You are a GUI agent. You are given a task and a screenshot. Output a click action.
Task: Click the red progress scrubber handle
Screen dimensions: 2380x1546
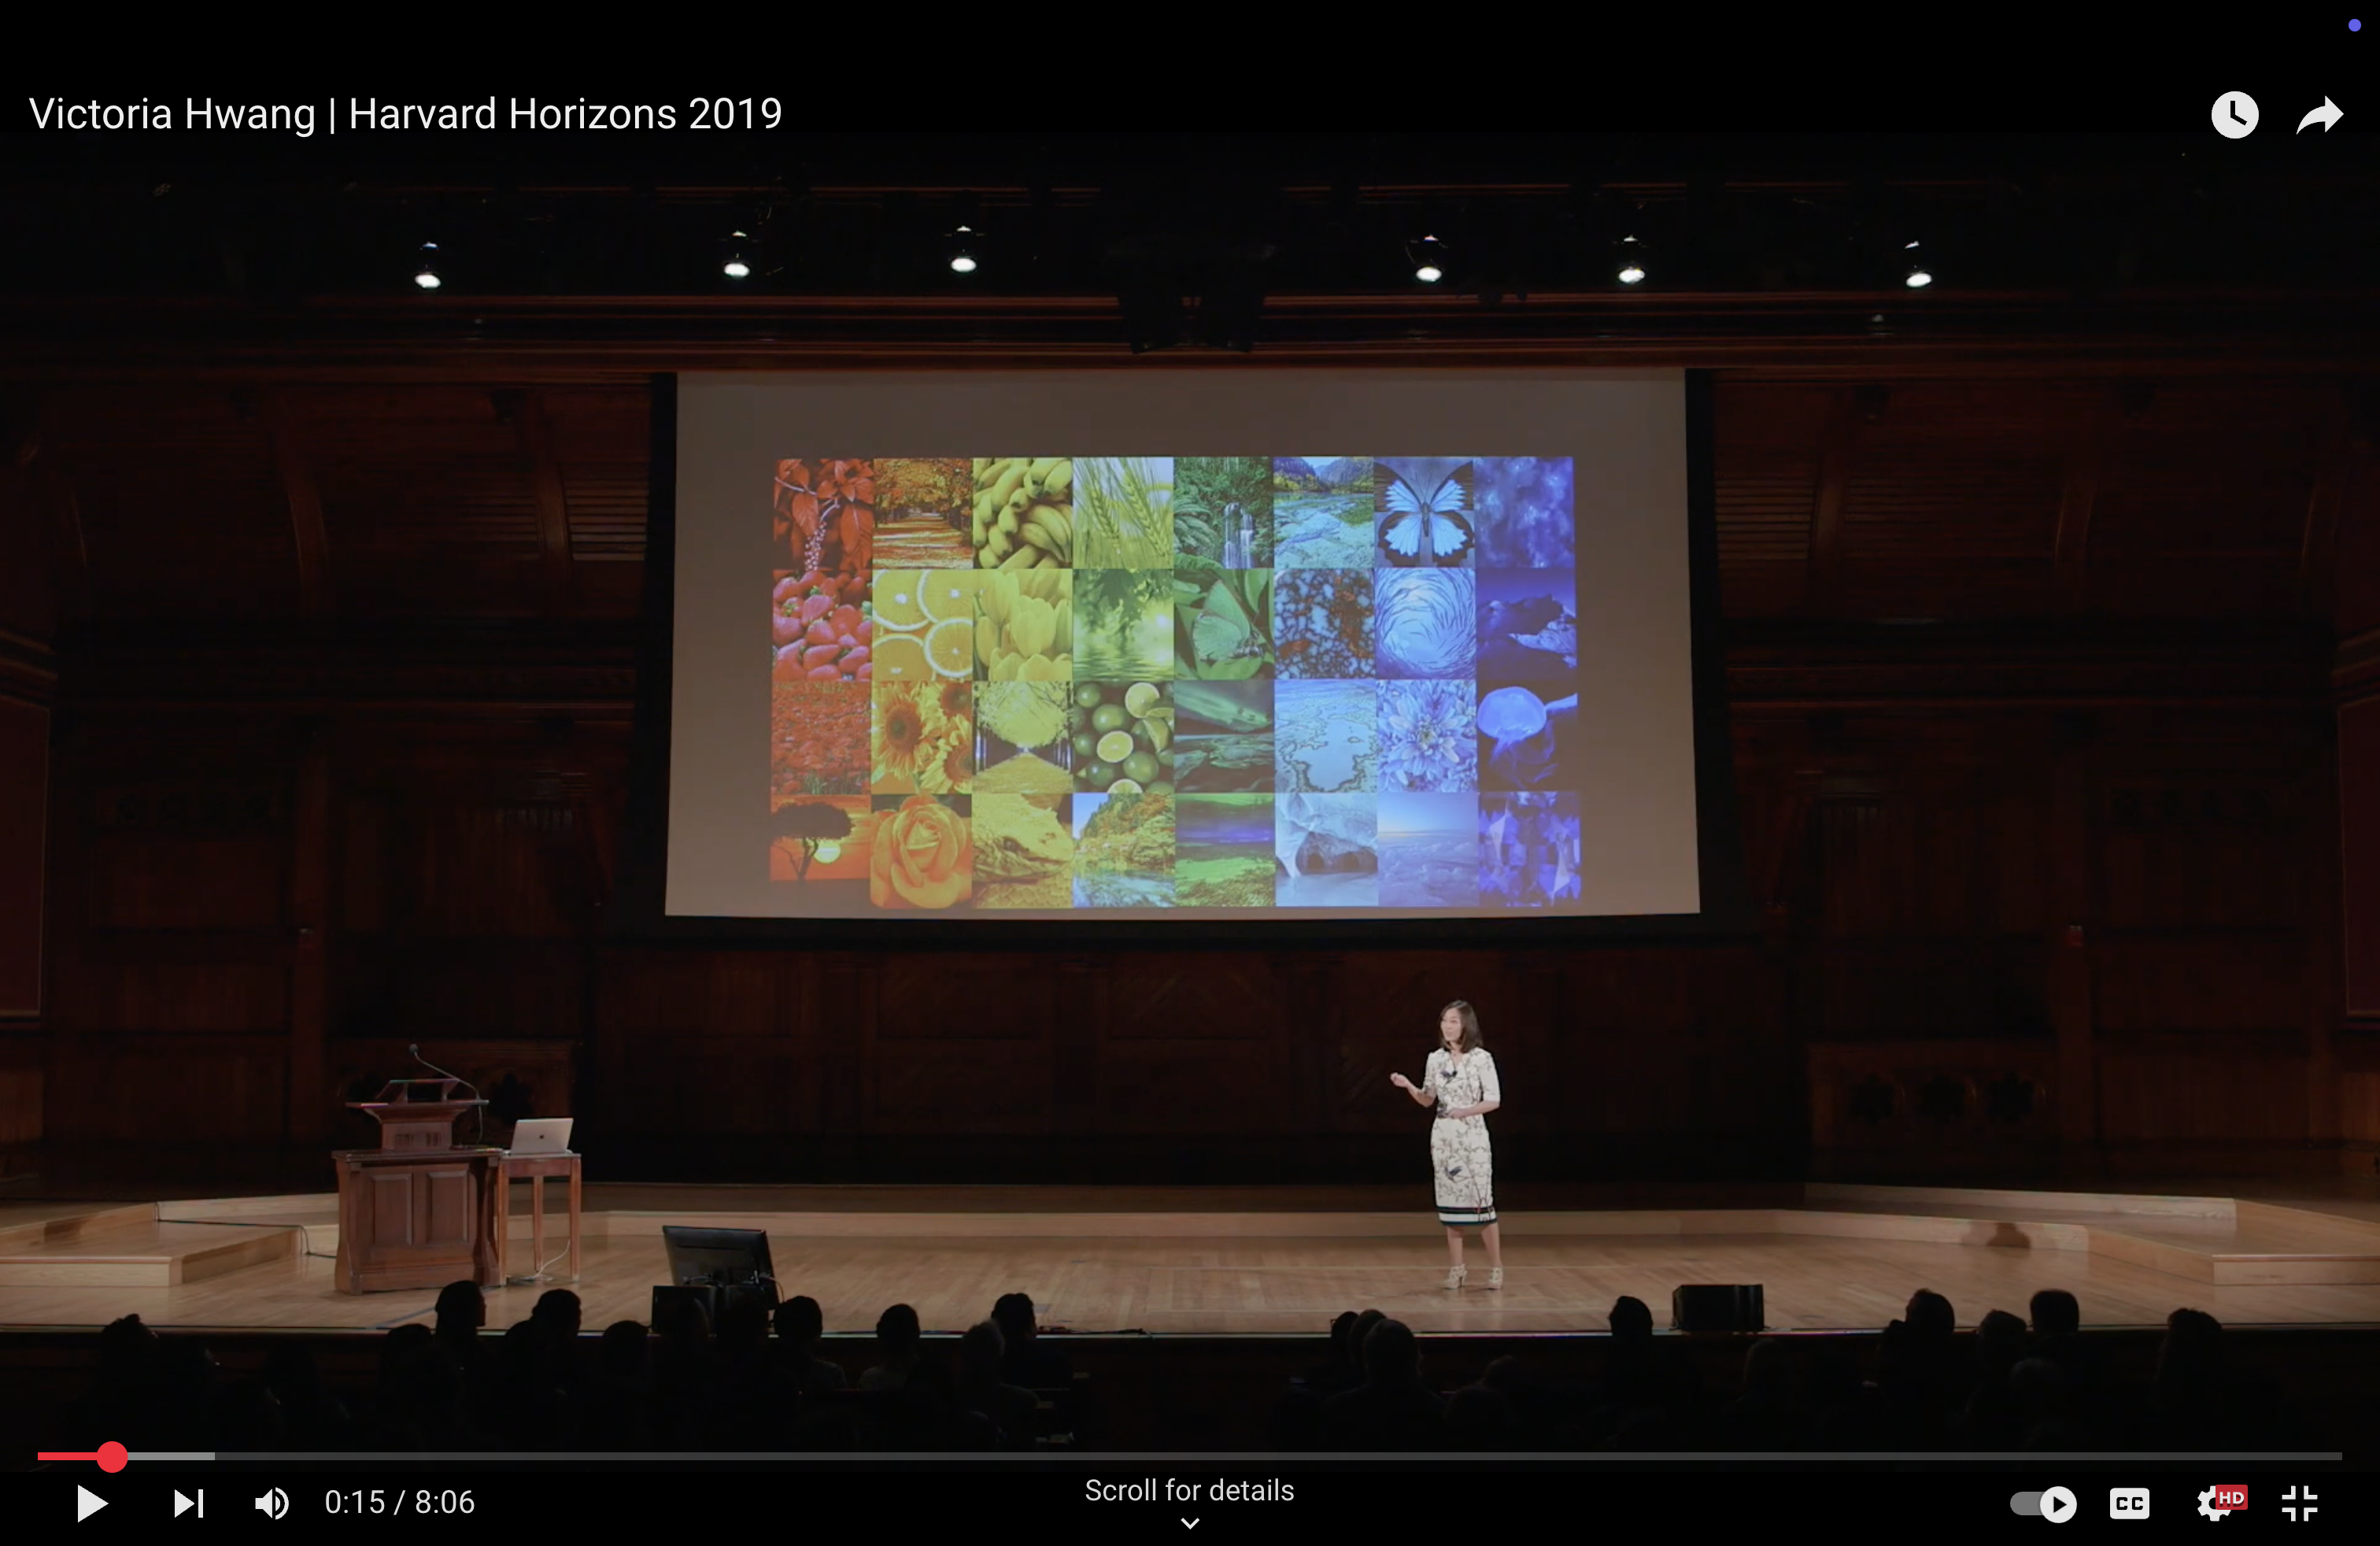(112, 1457)
